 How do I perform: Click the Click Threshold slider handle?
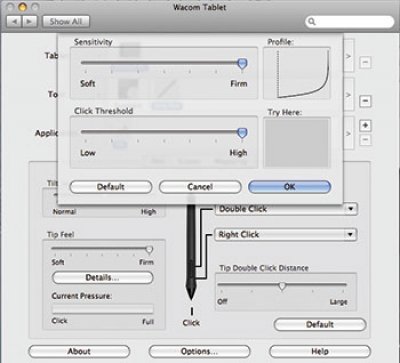(x=242, y=133)
